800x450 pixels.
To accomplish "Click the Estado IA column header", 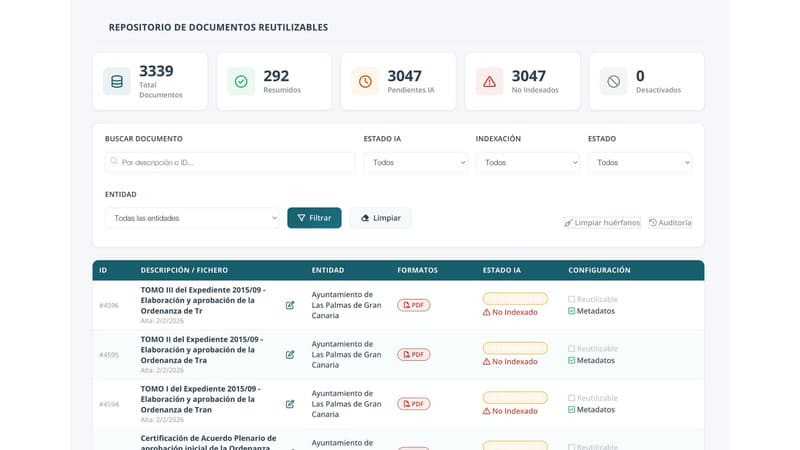I will pos(502,270).
